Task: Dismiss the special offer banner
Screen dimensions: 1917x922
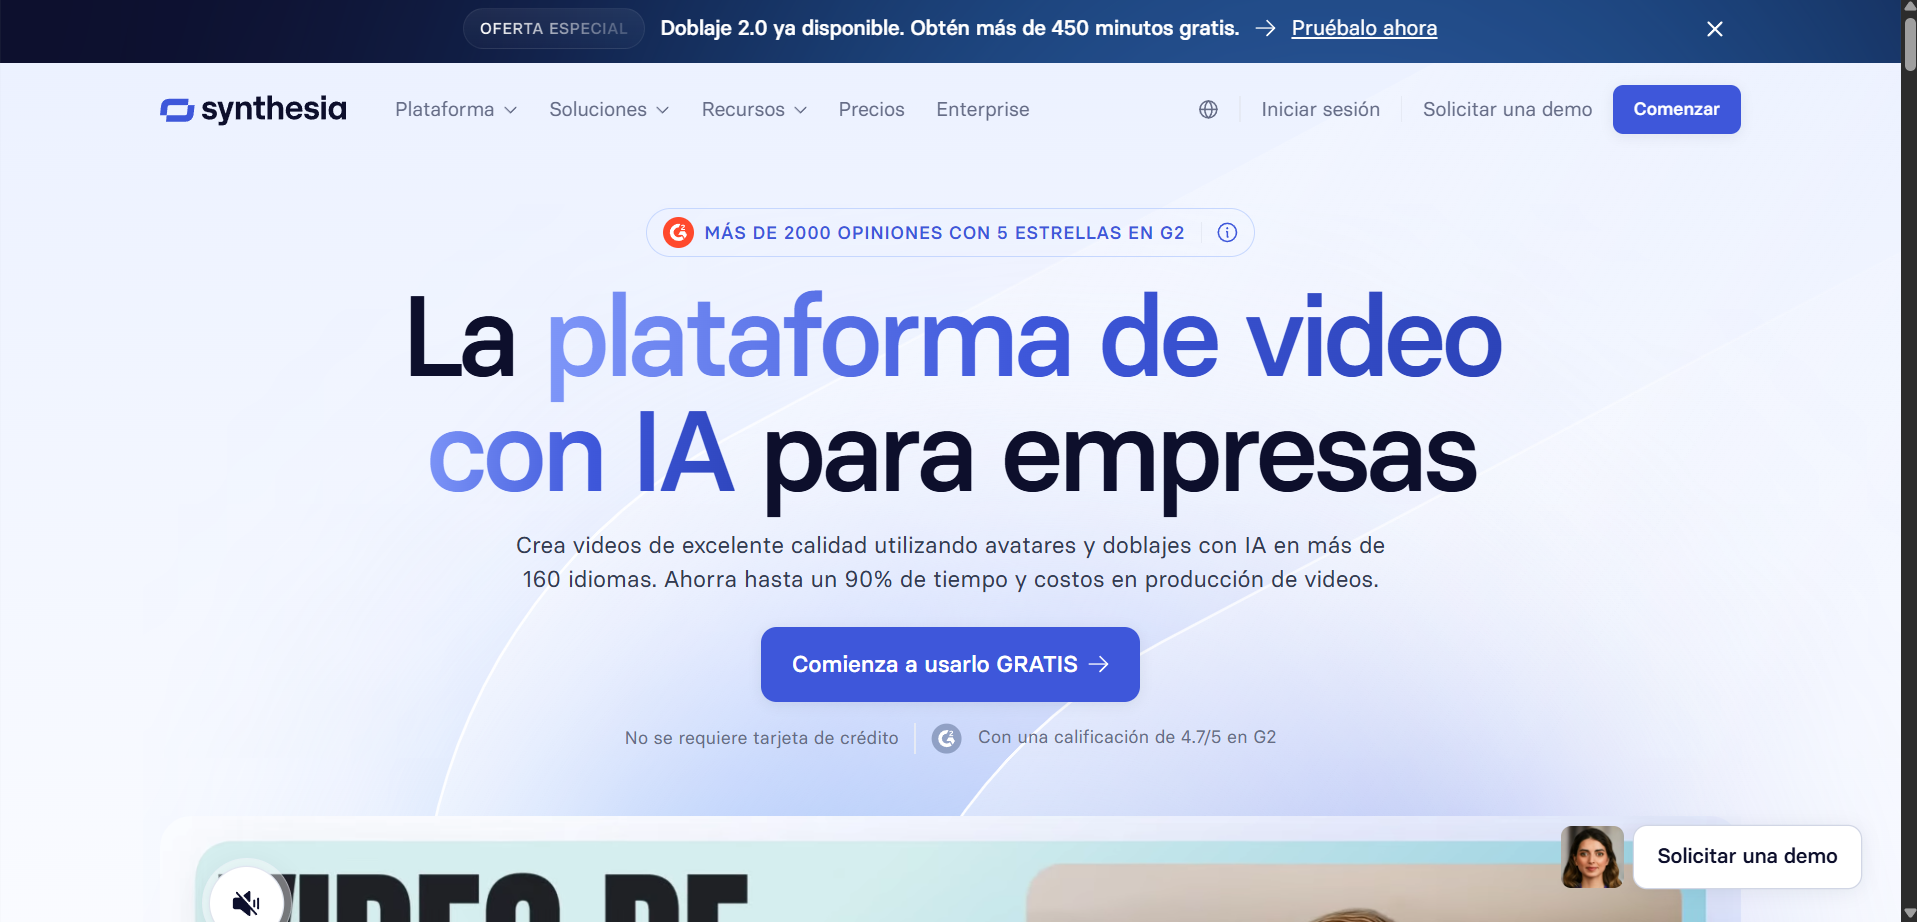Action: 1714,29
